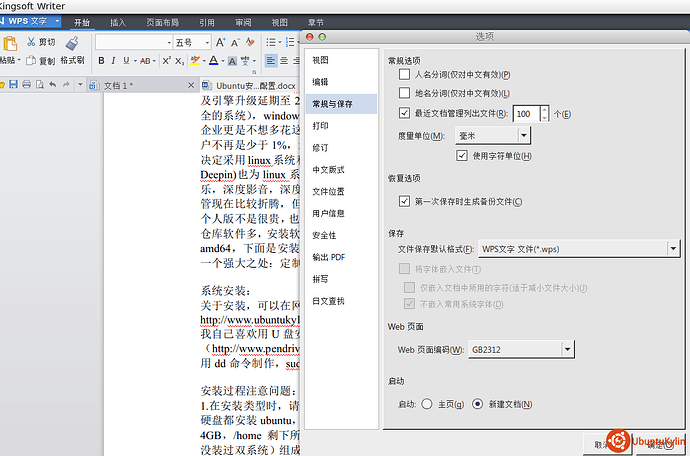
Task: Select the 主页 startup radio button
Action: tap(426, 404)
